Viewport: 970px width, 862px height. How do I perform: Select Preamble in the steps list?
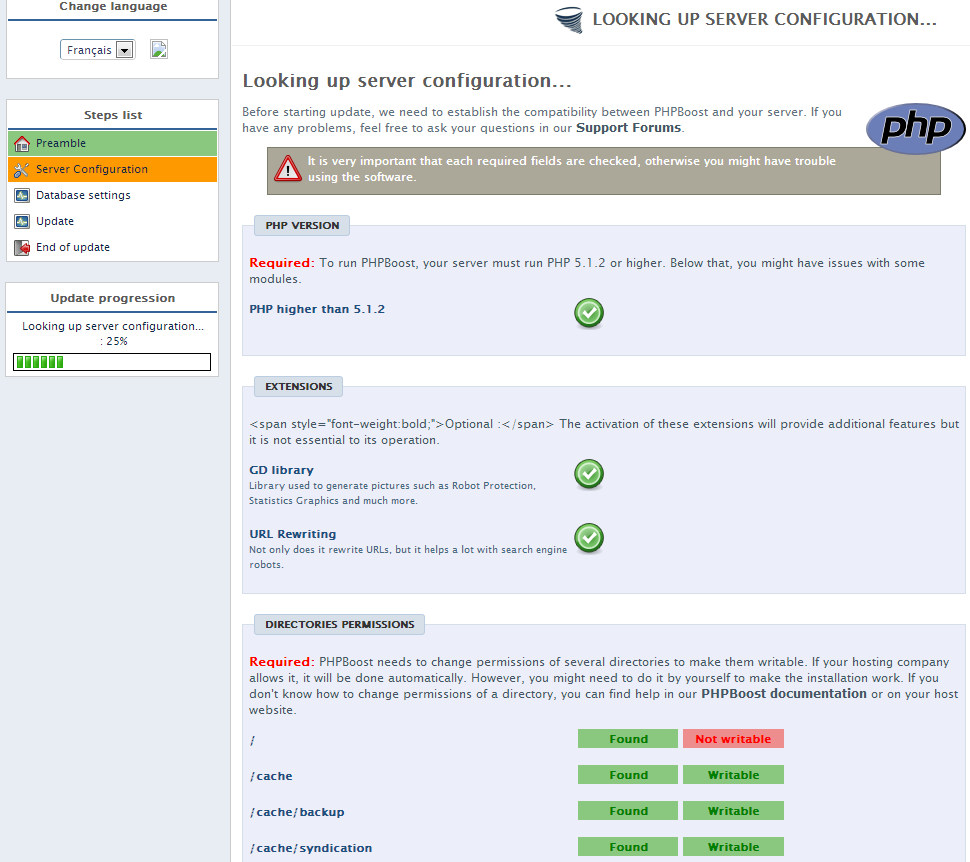pyautogui.click(x=61, y=143)
